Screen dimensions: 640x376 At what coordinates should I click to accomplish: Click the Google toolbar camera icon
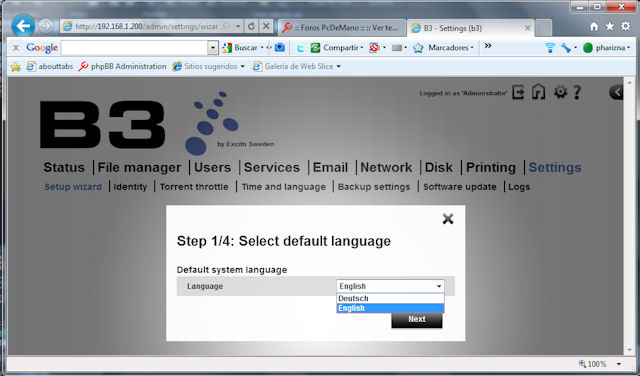[x=280, y=48]
